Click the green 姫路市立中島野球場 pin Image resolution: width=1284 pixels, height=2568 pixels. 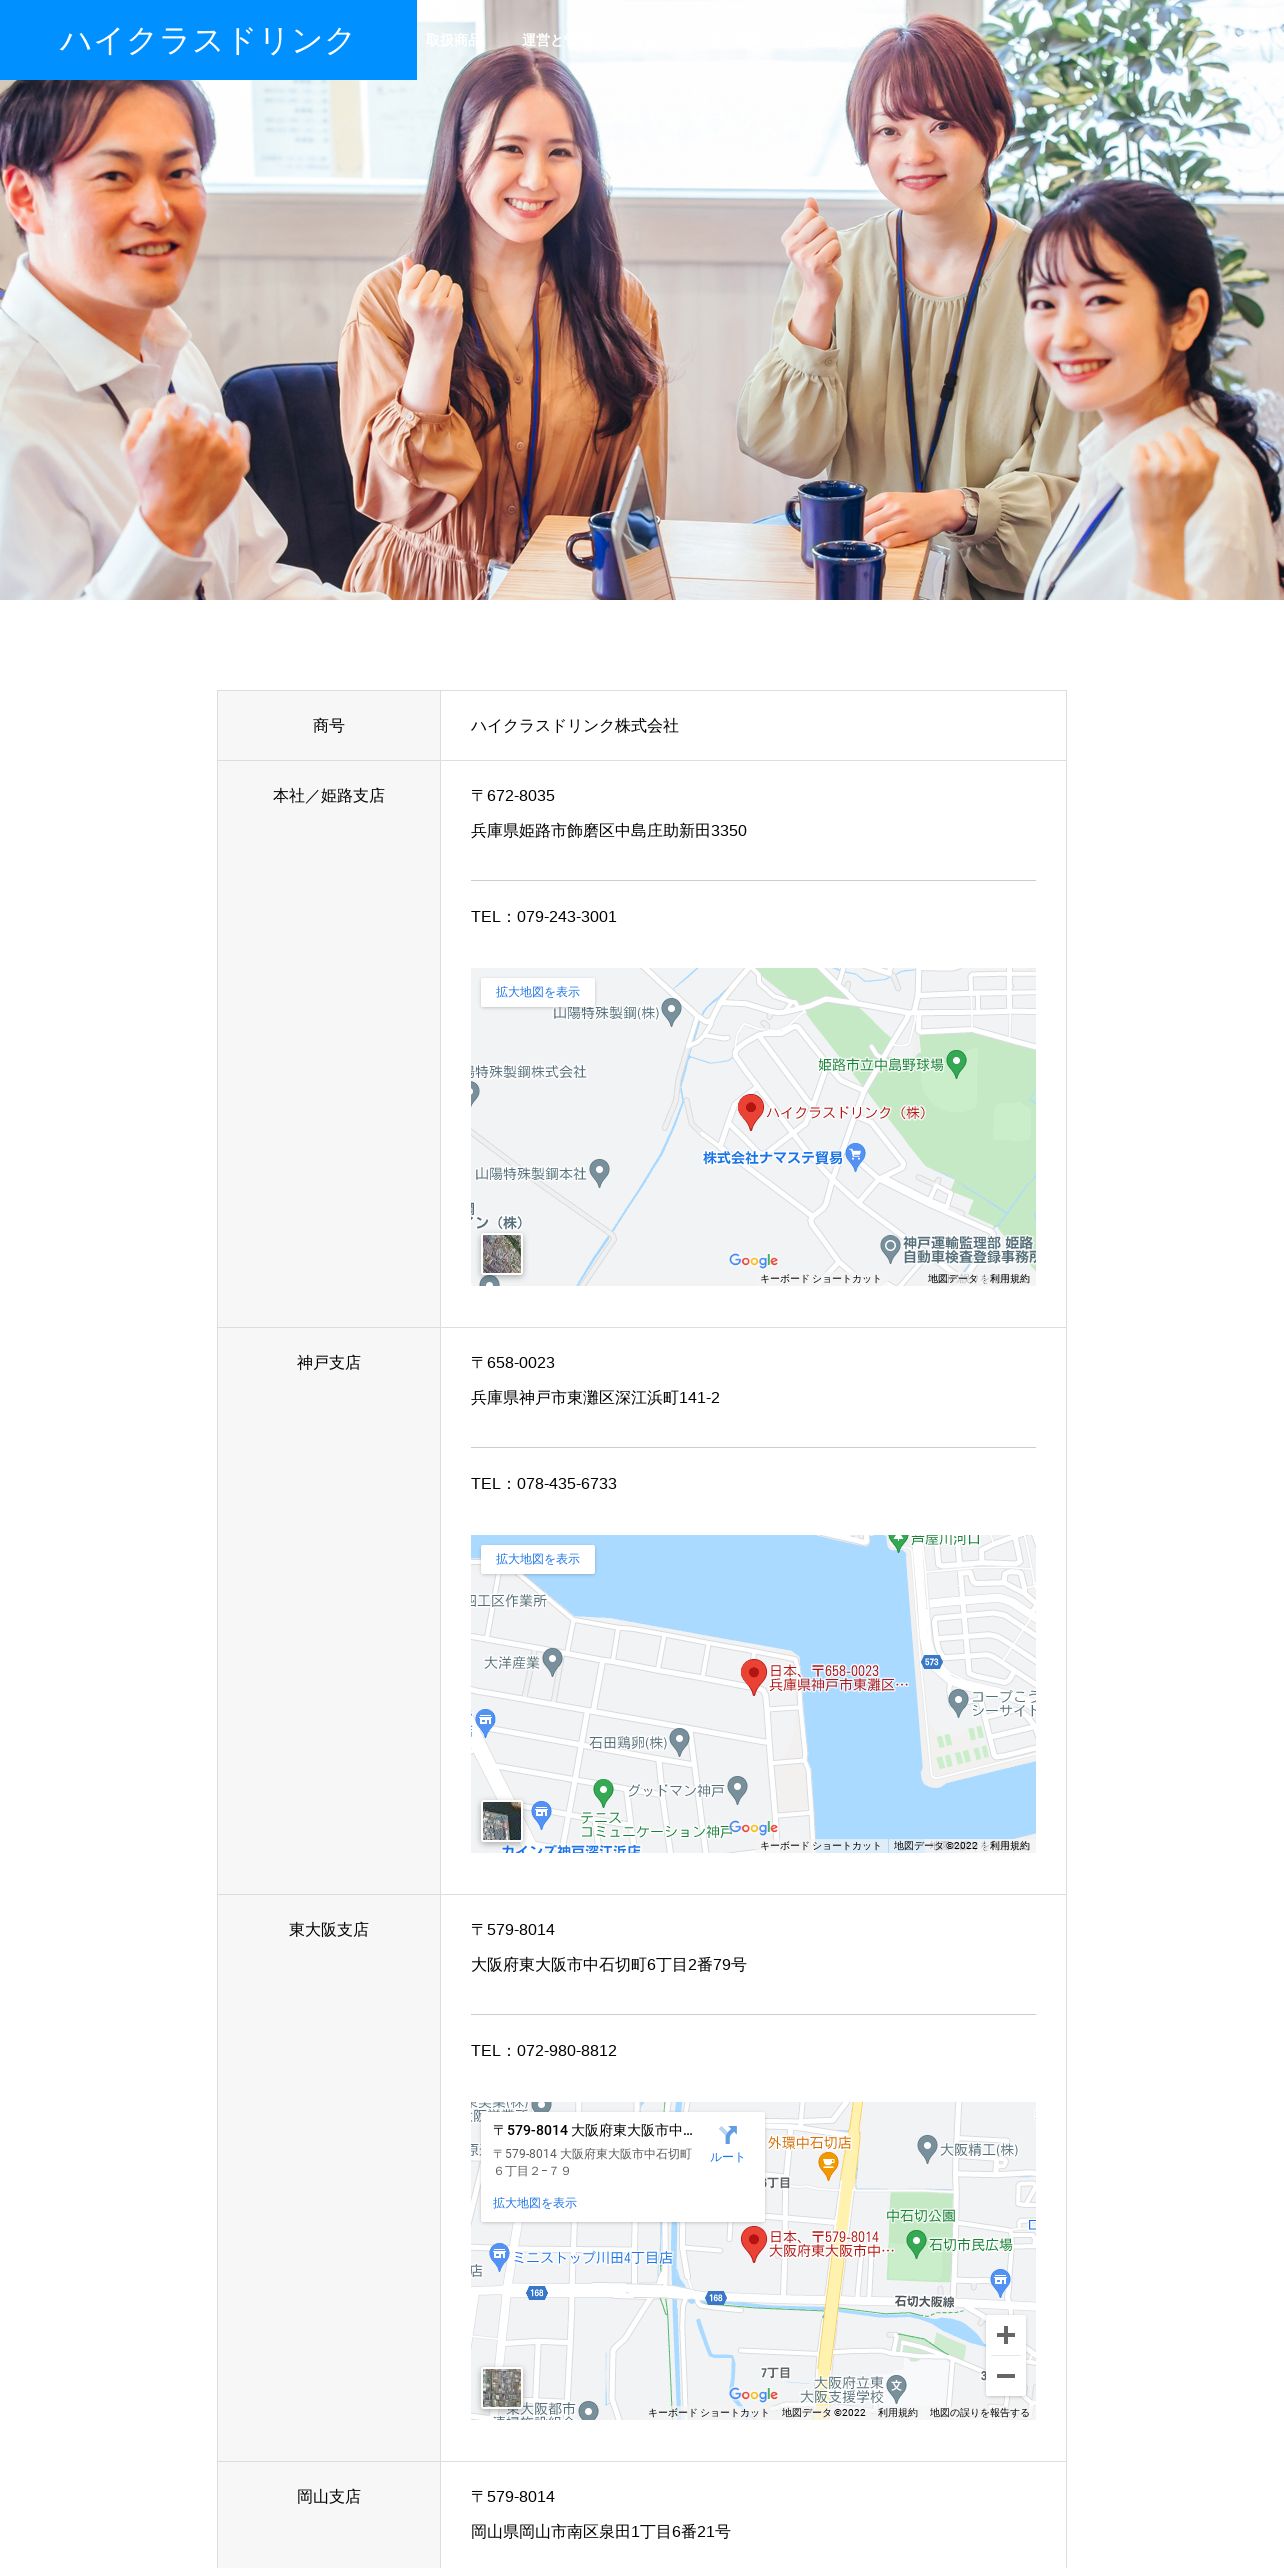(956, 1063)
